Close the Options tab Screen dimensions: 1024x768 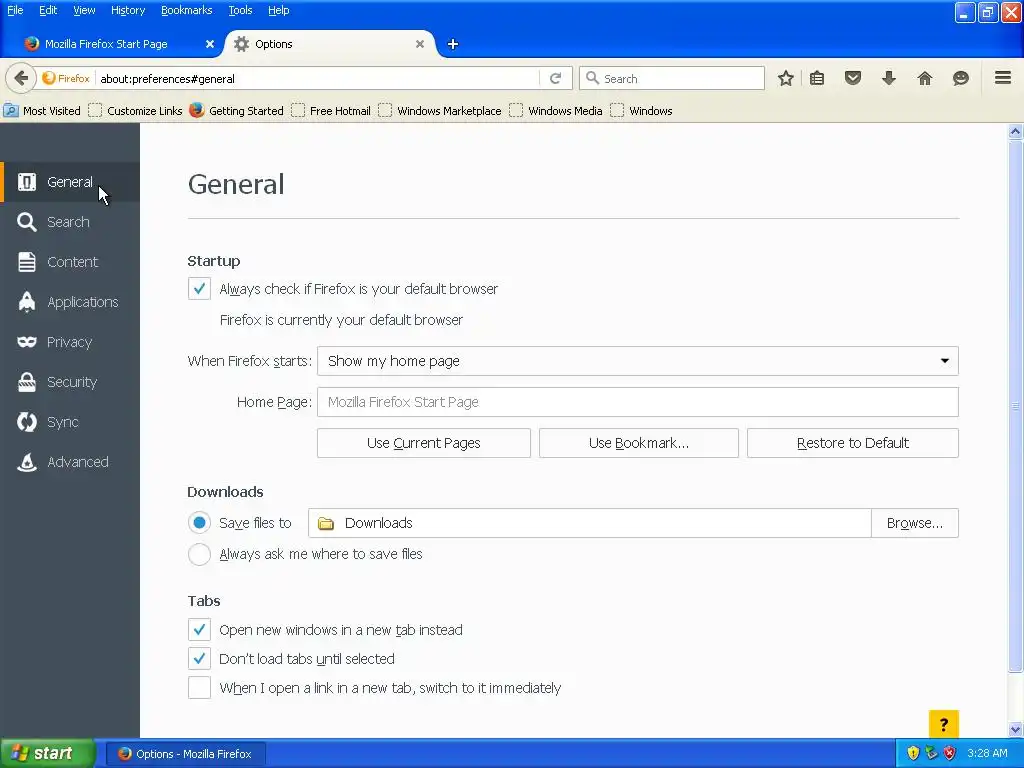pos(420,44)
